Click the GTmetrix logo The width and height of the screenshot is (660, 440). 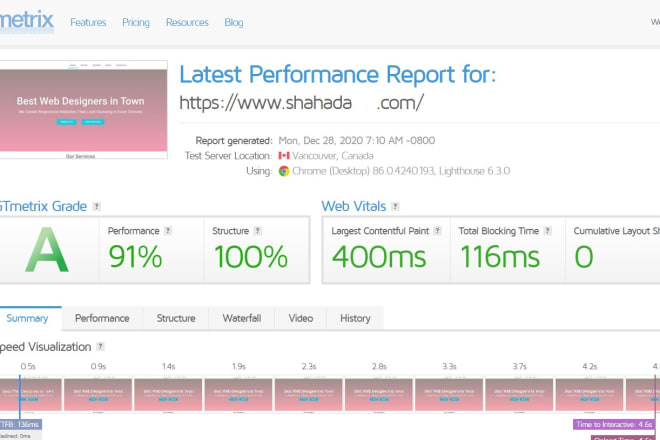(27, 21)
